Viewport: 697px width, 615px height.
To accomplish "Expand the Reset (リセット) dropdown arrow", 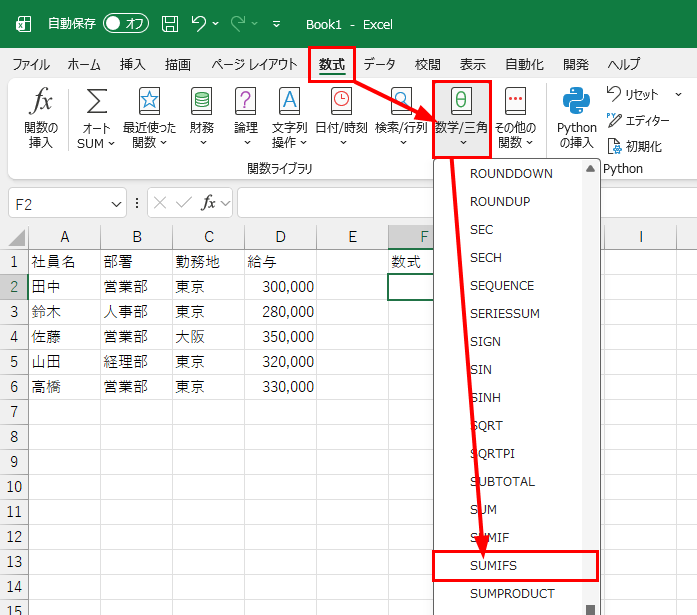I will [678, 94].
